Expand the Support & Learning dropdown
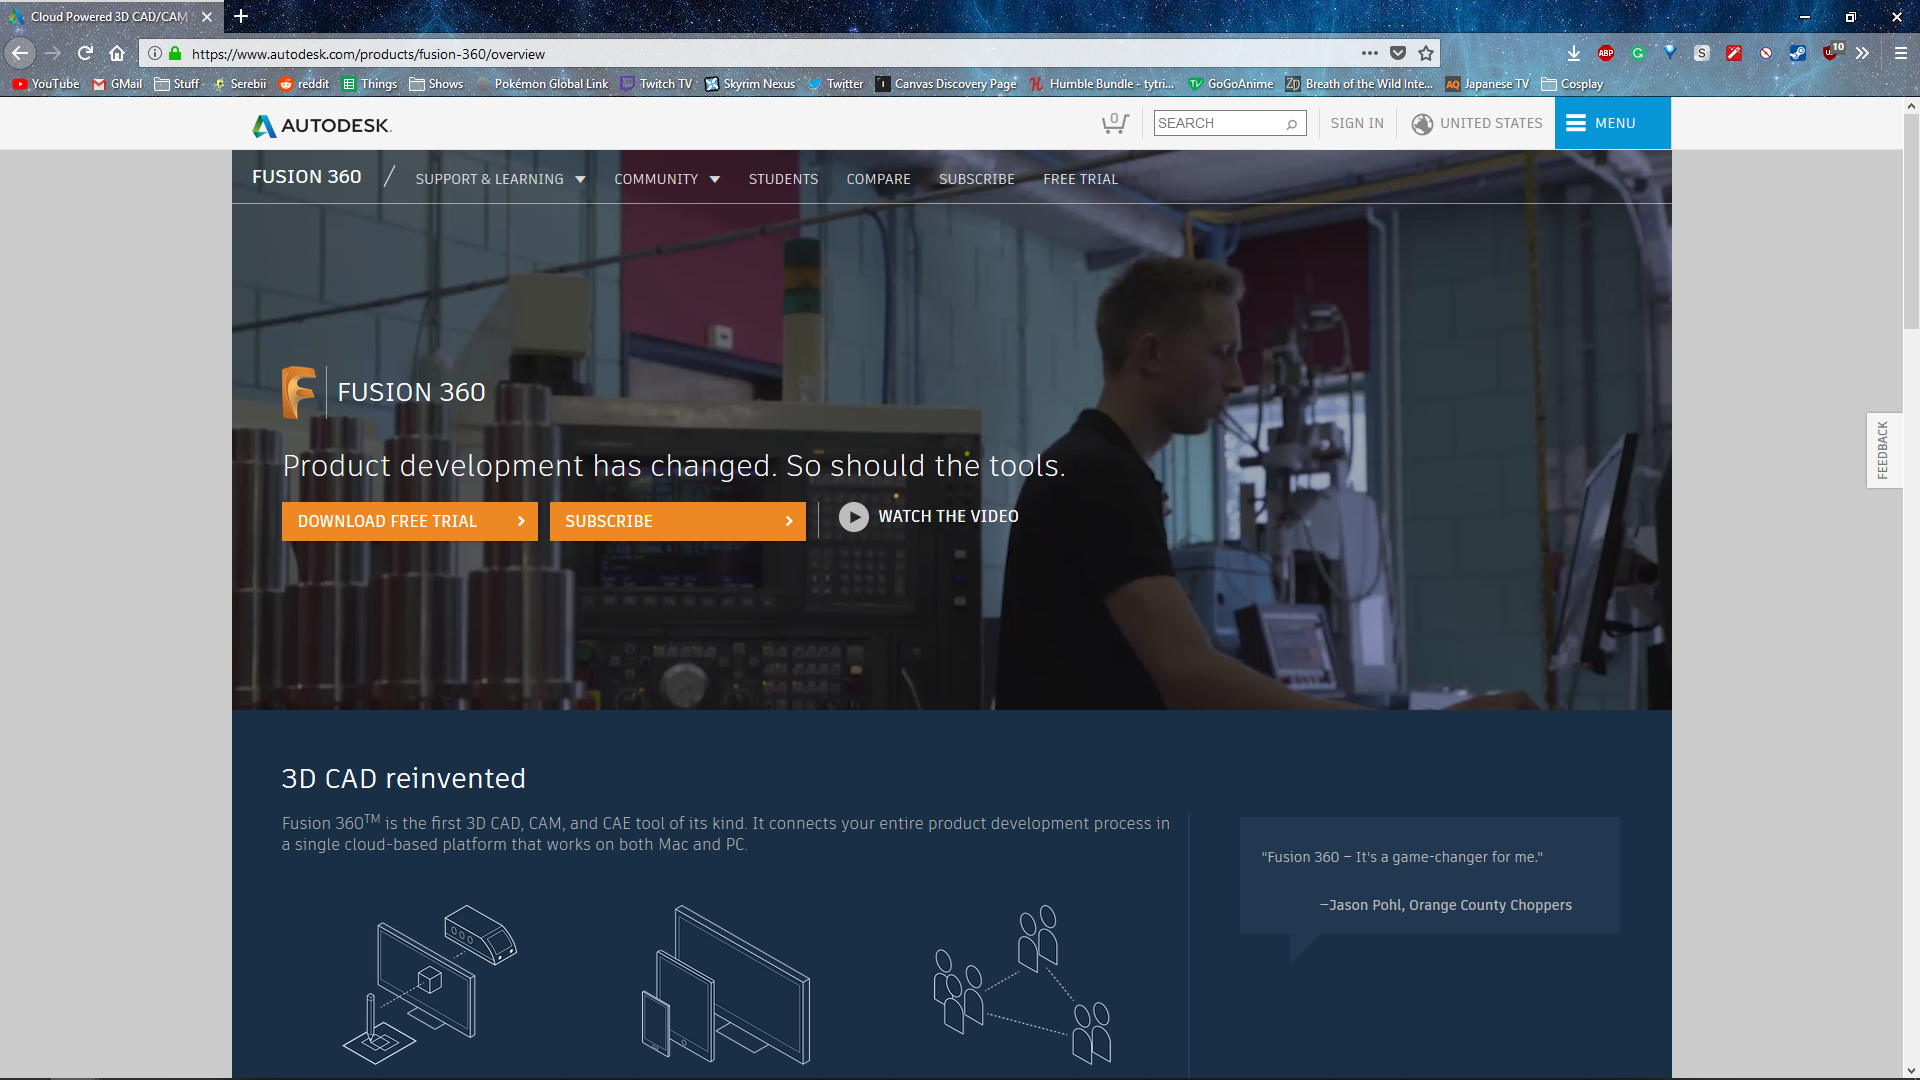1920x1080 pixels. pyautogui.click(x=498, y=178)
